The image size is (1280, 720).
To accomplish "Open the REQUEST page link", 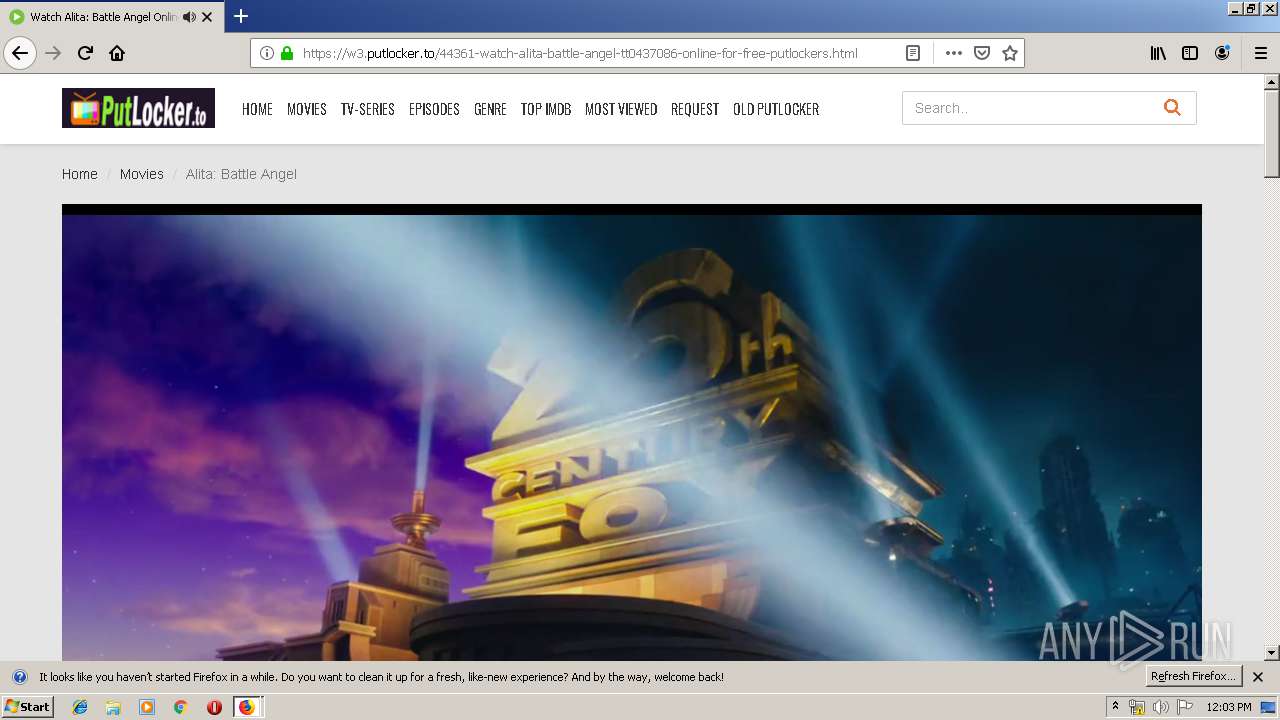I will point(695,109).
